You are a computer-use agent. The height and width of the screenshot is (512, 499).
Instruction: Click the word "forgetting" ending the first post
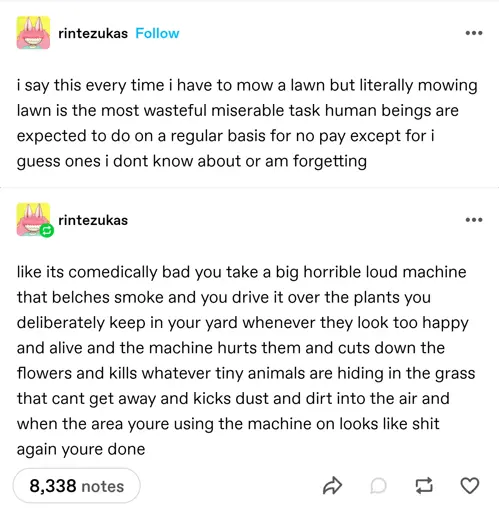coord(330,162)
